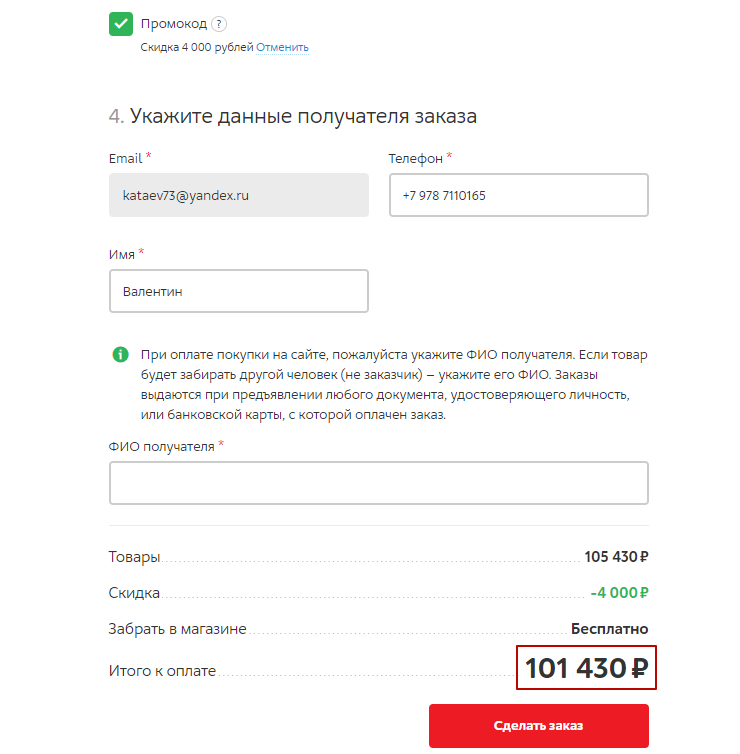Image resolution: width=740 pixels, height=754 pixels.
Task: Click the Отменить link to cancel the discount
Action: point(282,47)
